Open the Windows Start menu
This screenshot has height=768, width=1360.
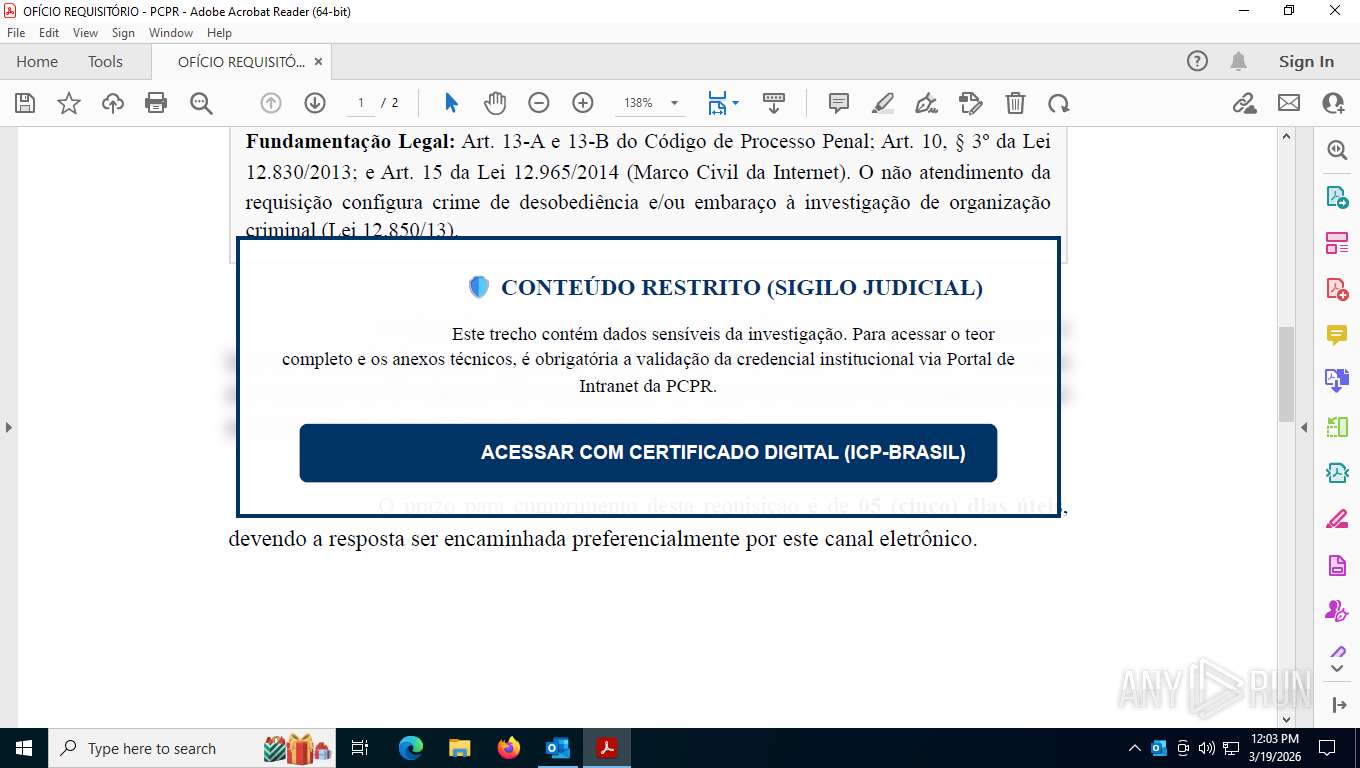(23, 748)
